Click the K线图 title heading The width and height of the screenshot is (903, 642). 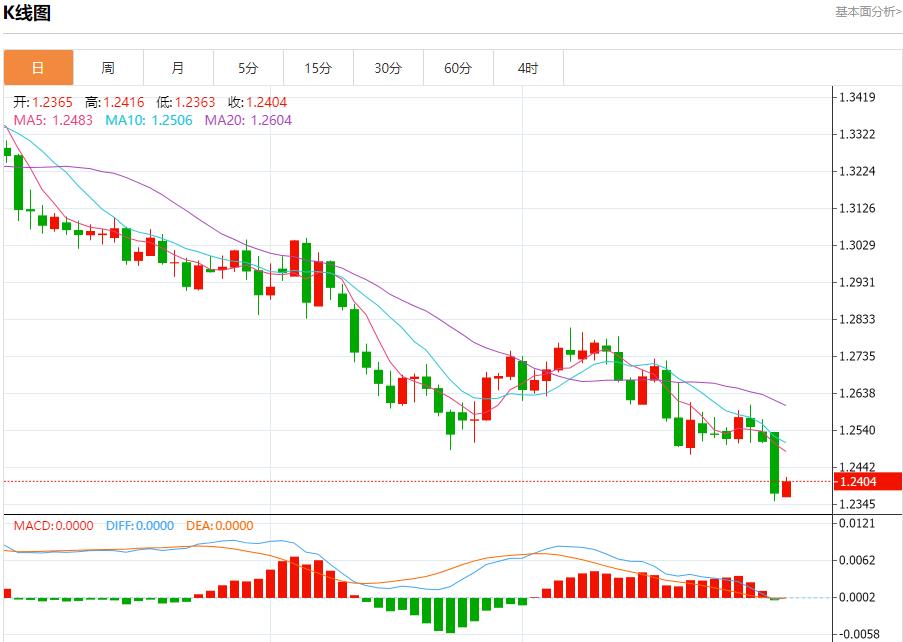coord(27,13)
